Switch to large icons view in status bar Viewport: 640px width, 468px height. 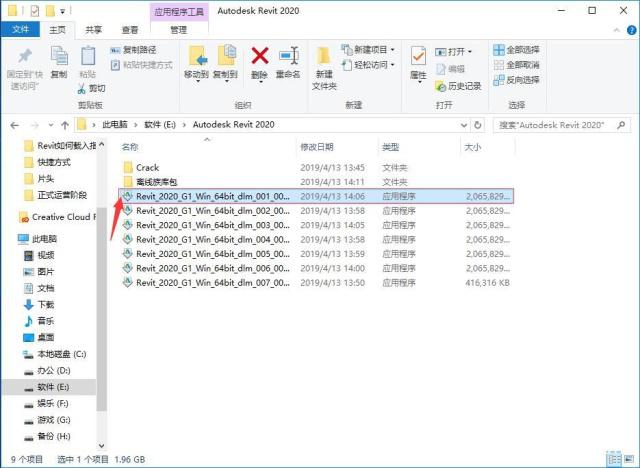(630, 459)
